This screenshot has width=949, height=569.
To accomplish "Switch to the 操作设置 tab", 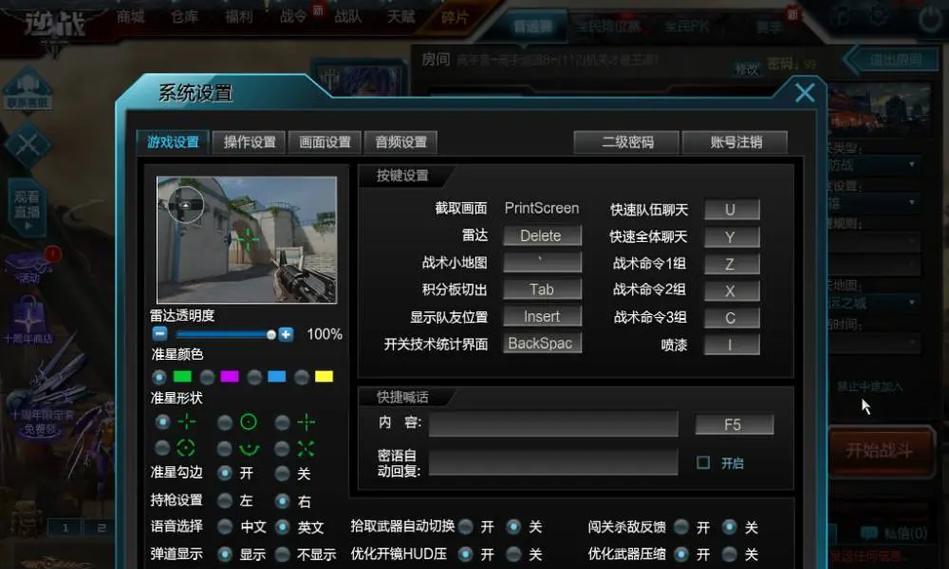I will pos(249,142).
